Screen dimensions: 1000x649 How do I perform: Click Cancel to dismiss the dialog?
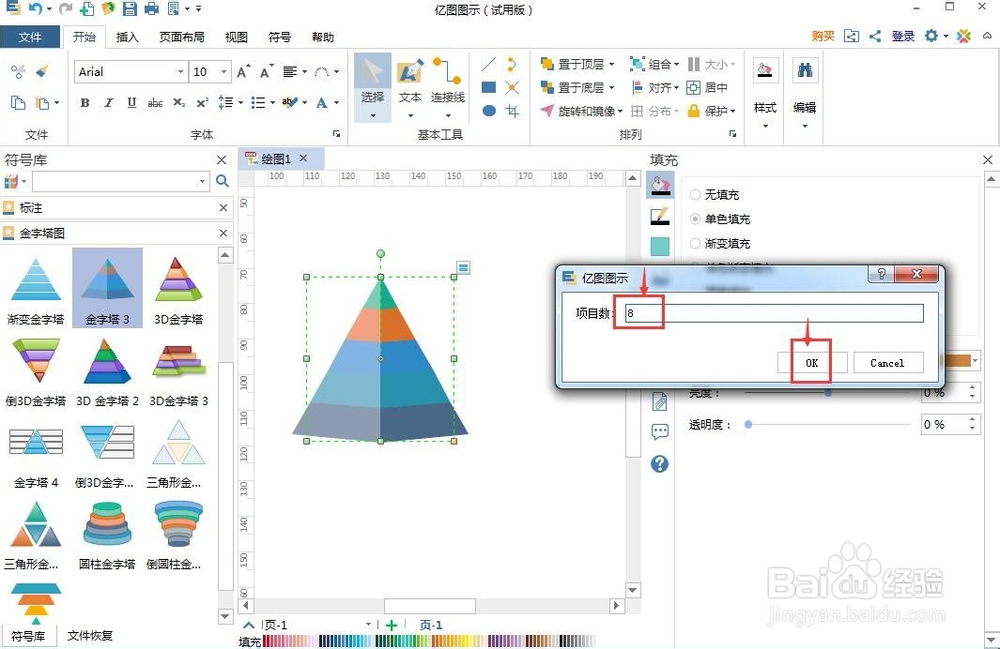click(x=888, y=362)
